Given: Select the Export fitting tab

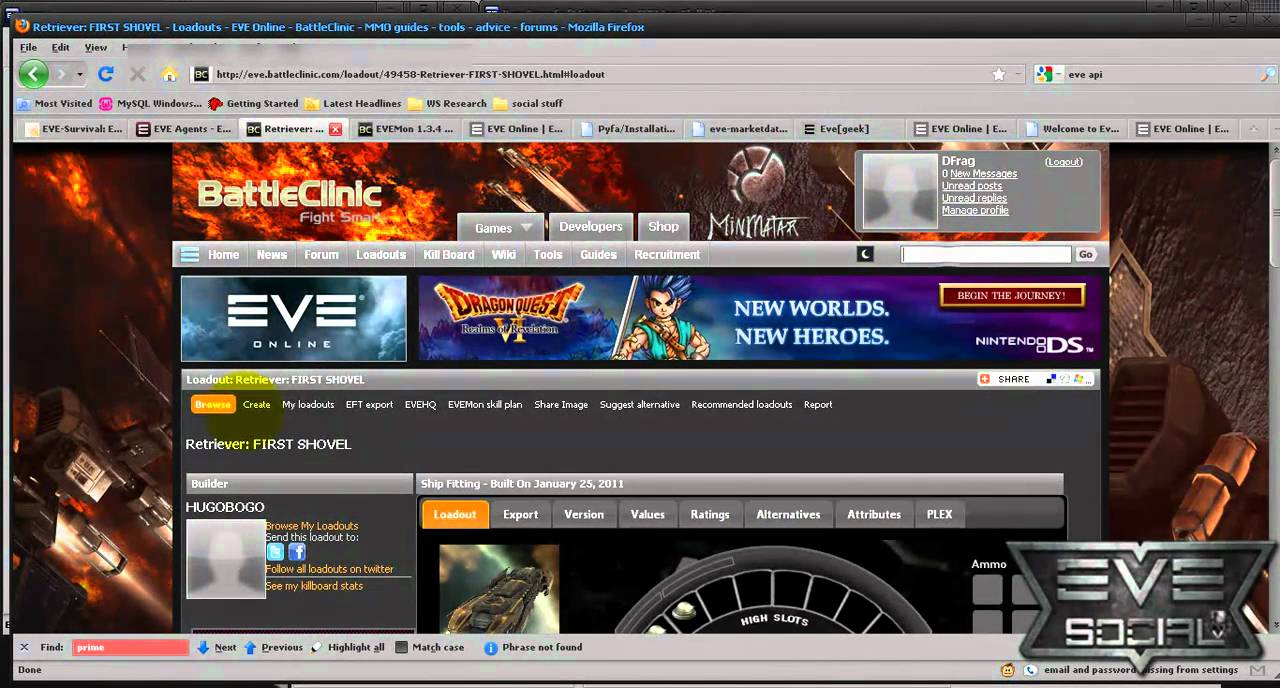Looking at the screenshot, I should tap(520, 515).
